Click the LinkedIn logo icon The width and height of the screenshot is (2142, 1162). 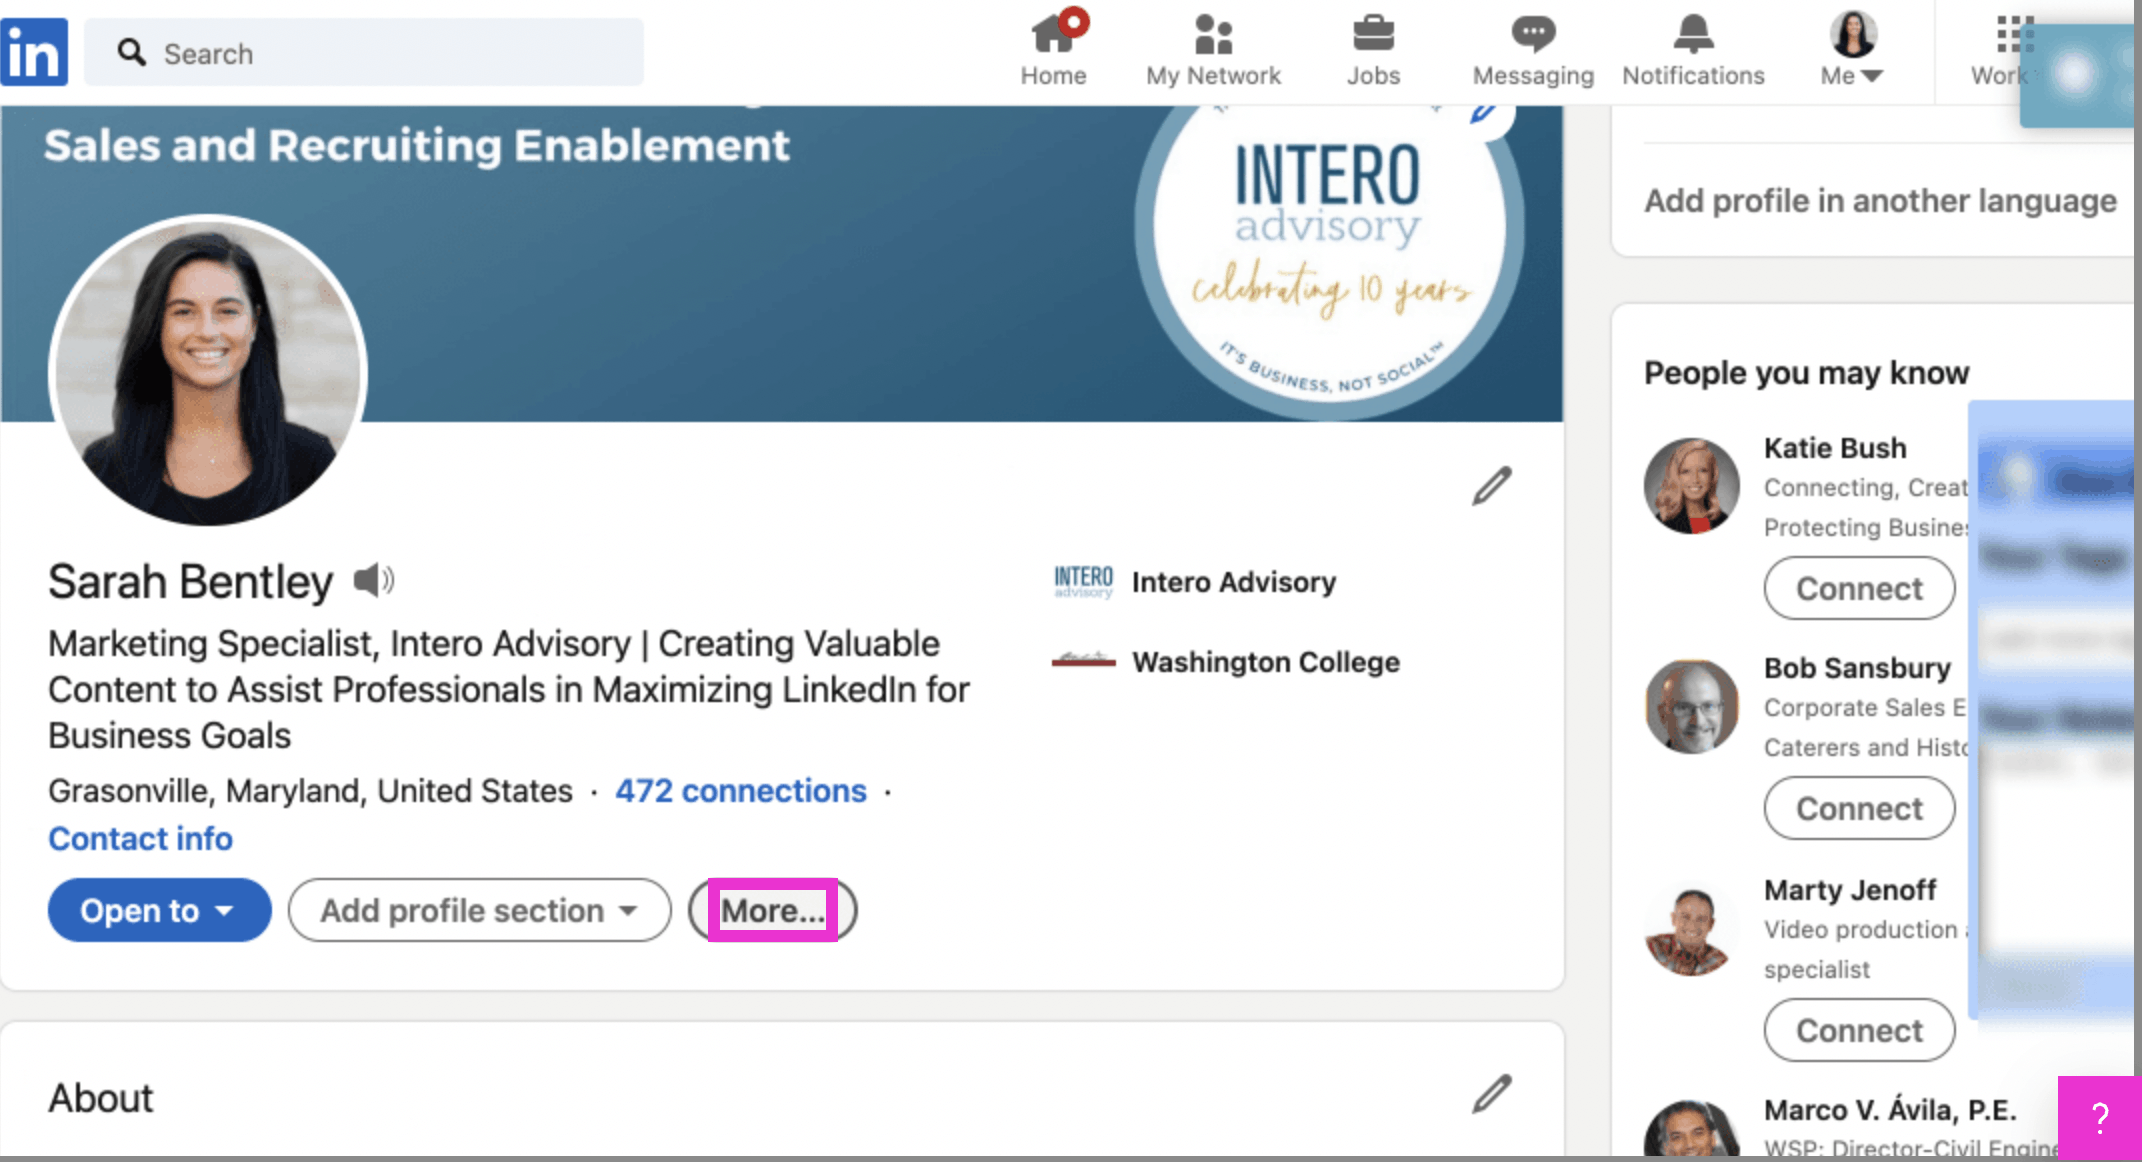[34, 52]
